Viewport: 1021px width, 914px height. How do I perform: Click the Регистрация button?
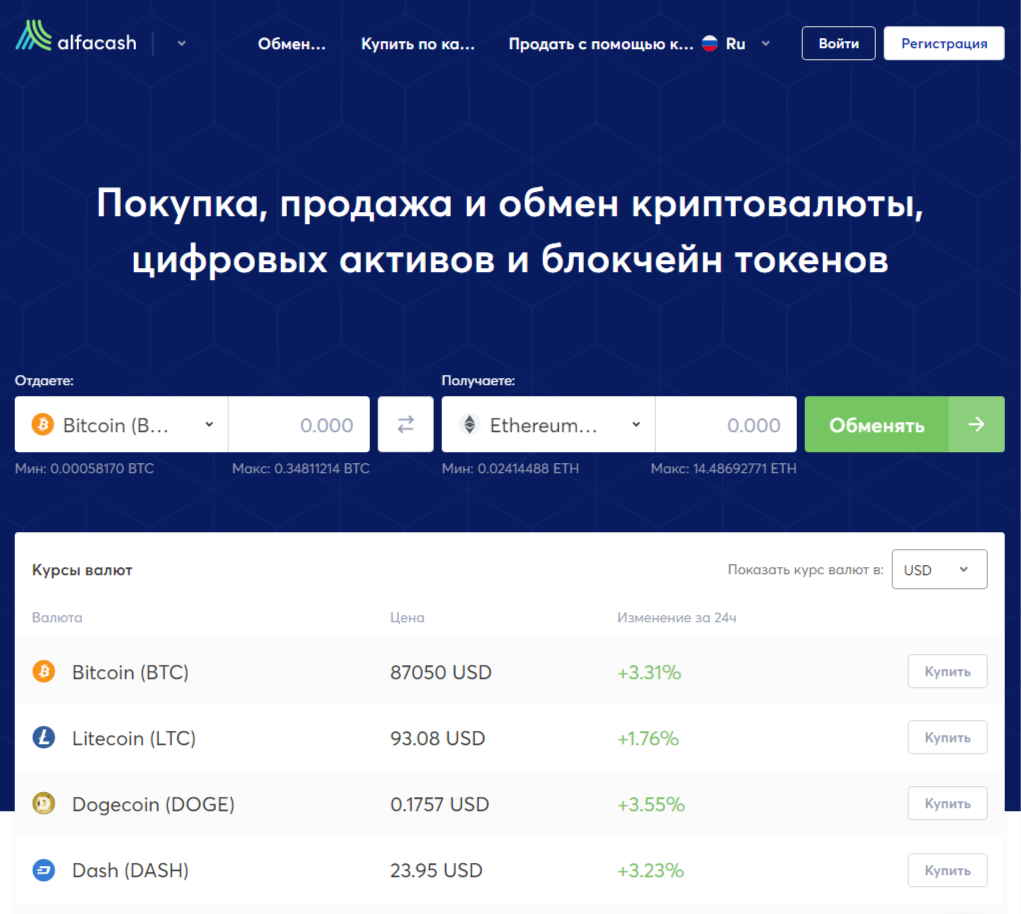[944, 44]
